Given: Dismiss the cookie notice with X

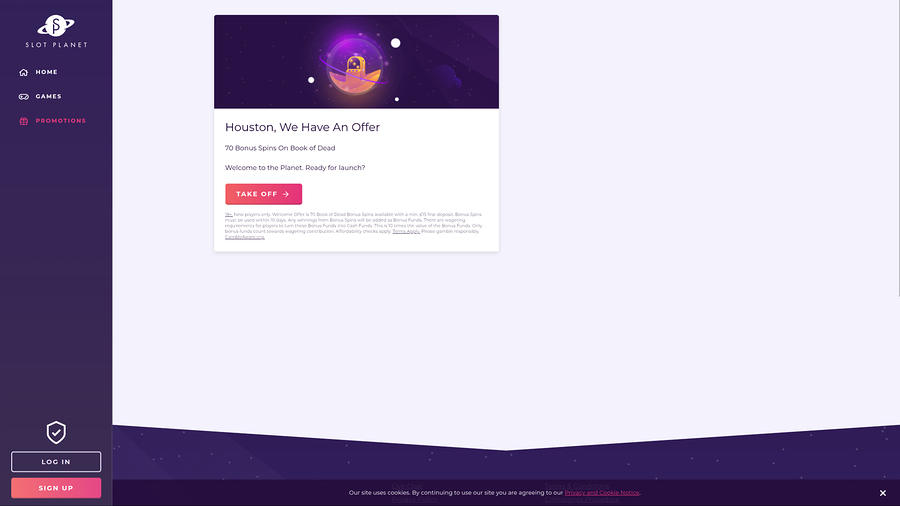Looking at the screenshot, I should (x=883, y=493).
